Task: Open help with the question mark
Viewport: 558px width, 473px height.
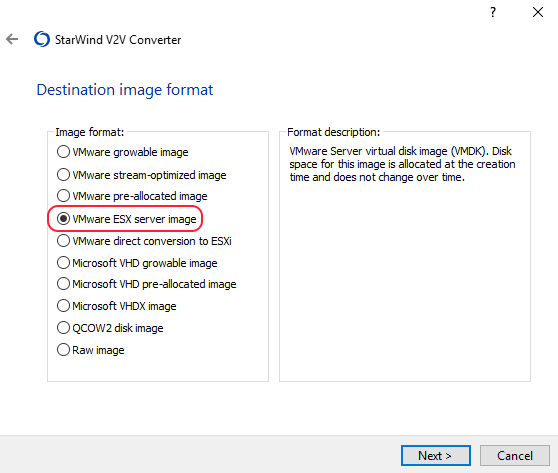Action: tap(493, 12)
